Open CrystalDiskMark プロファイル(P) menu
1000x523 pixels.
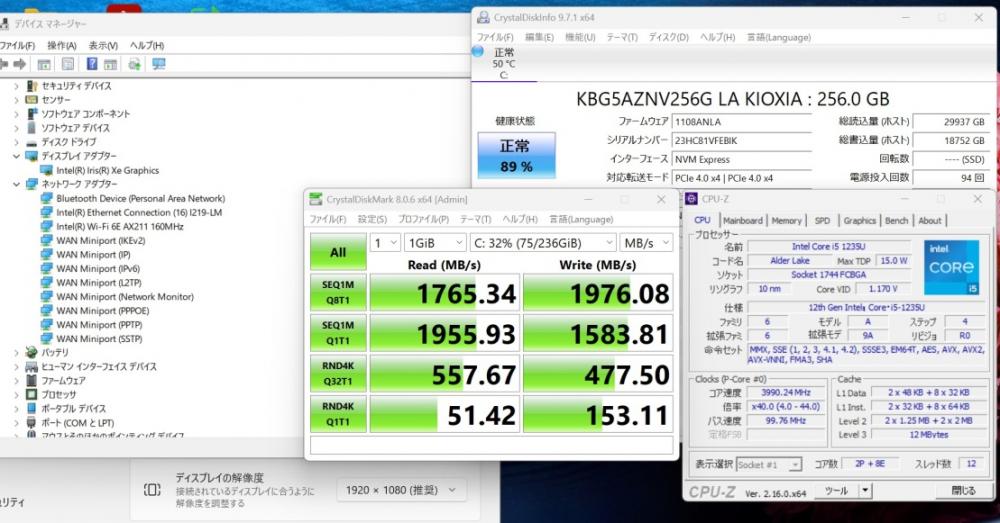point(423,219)
